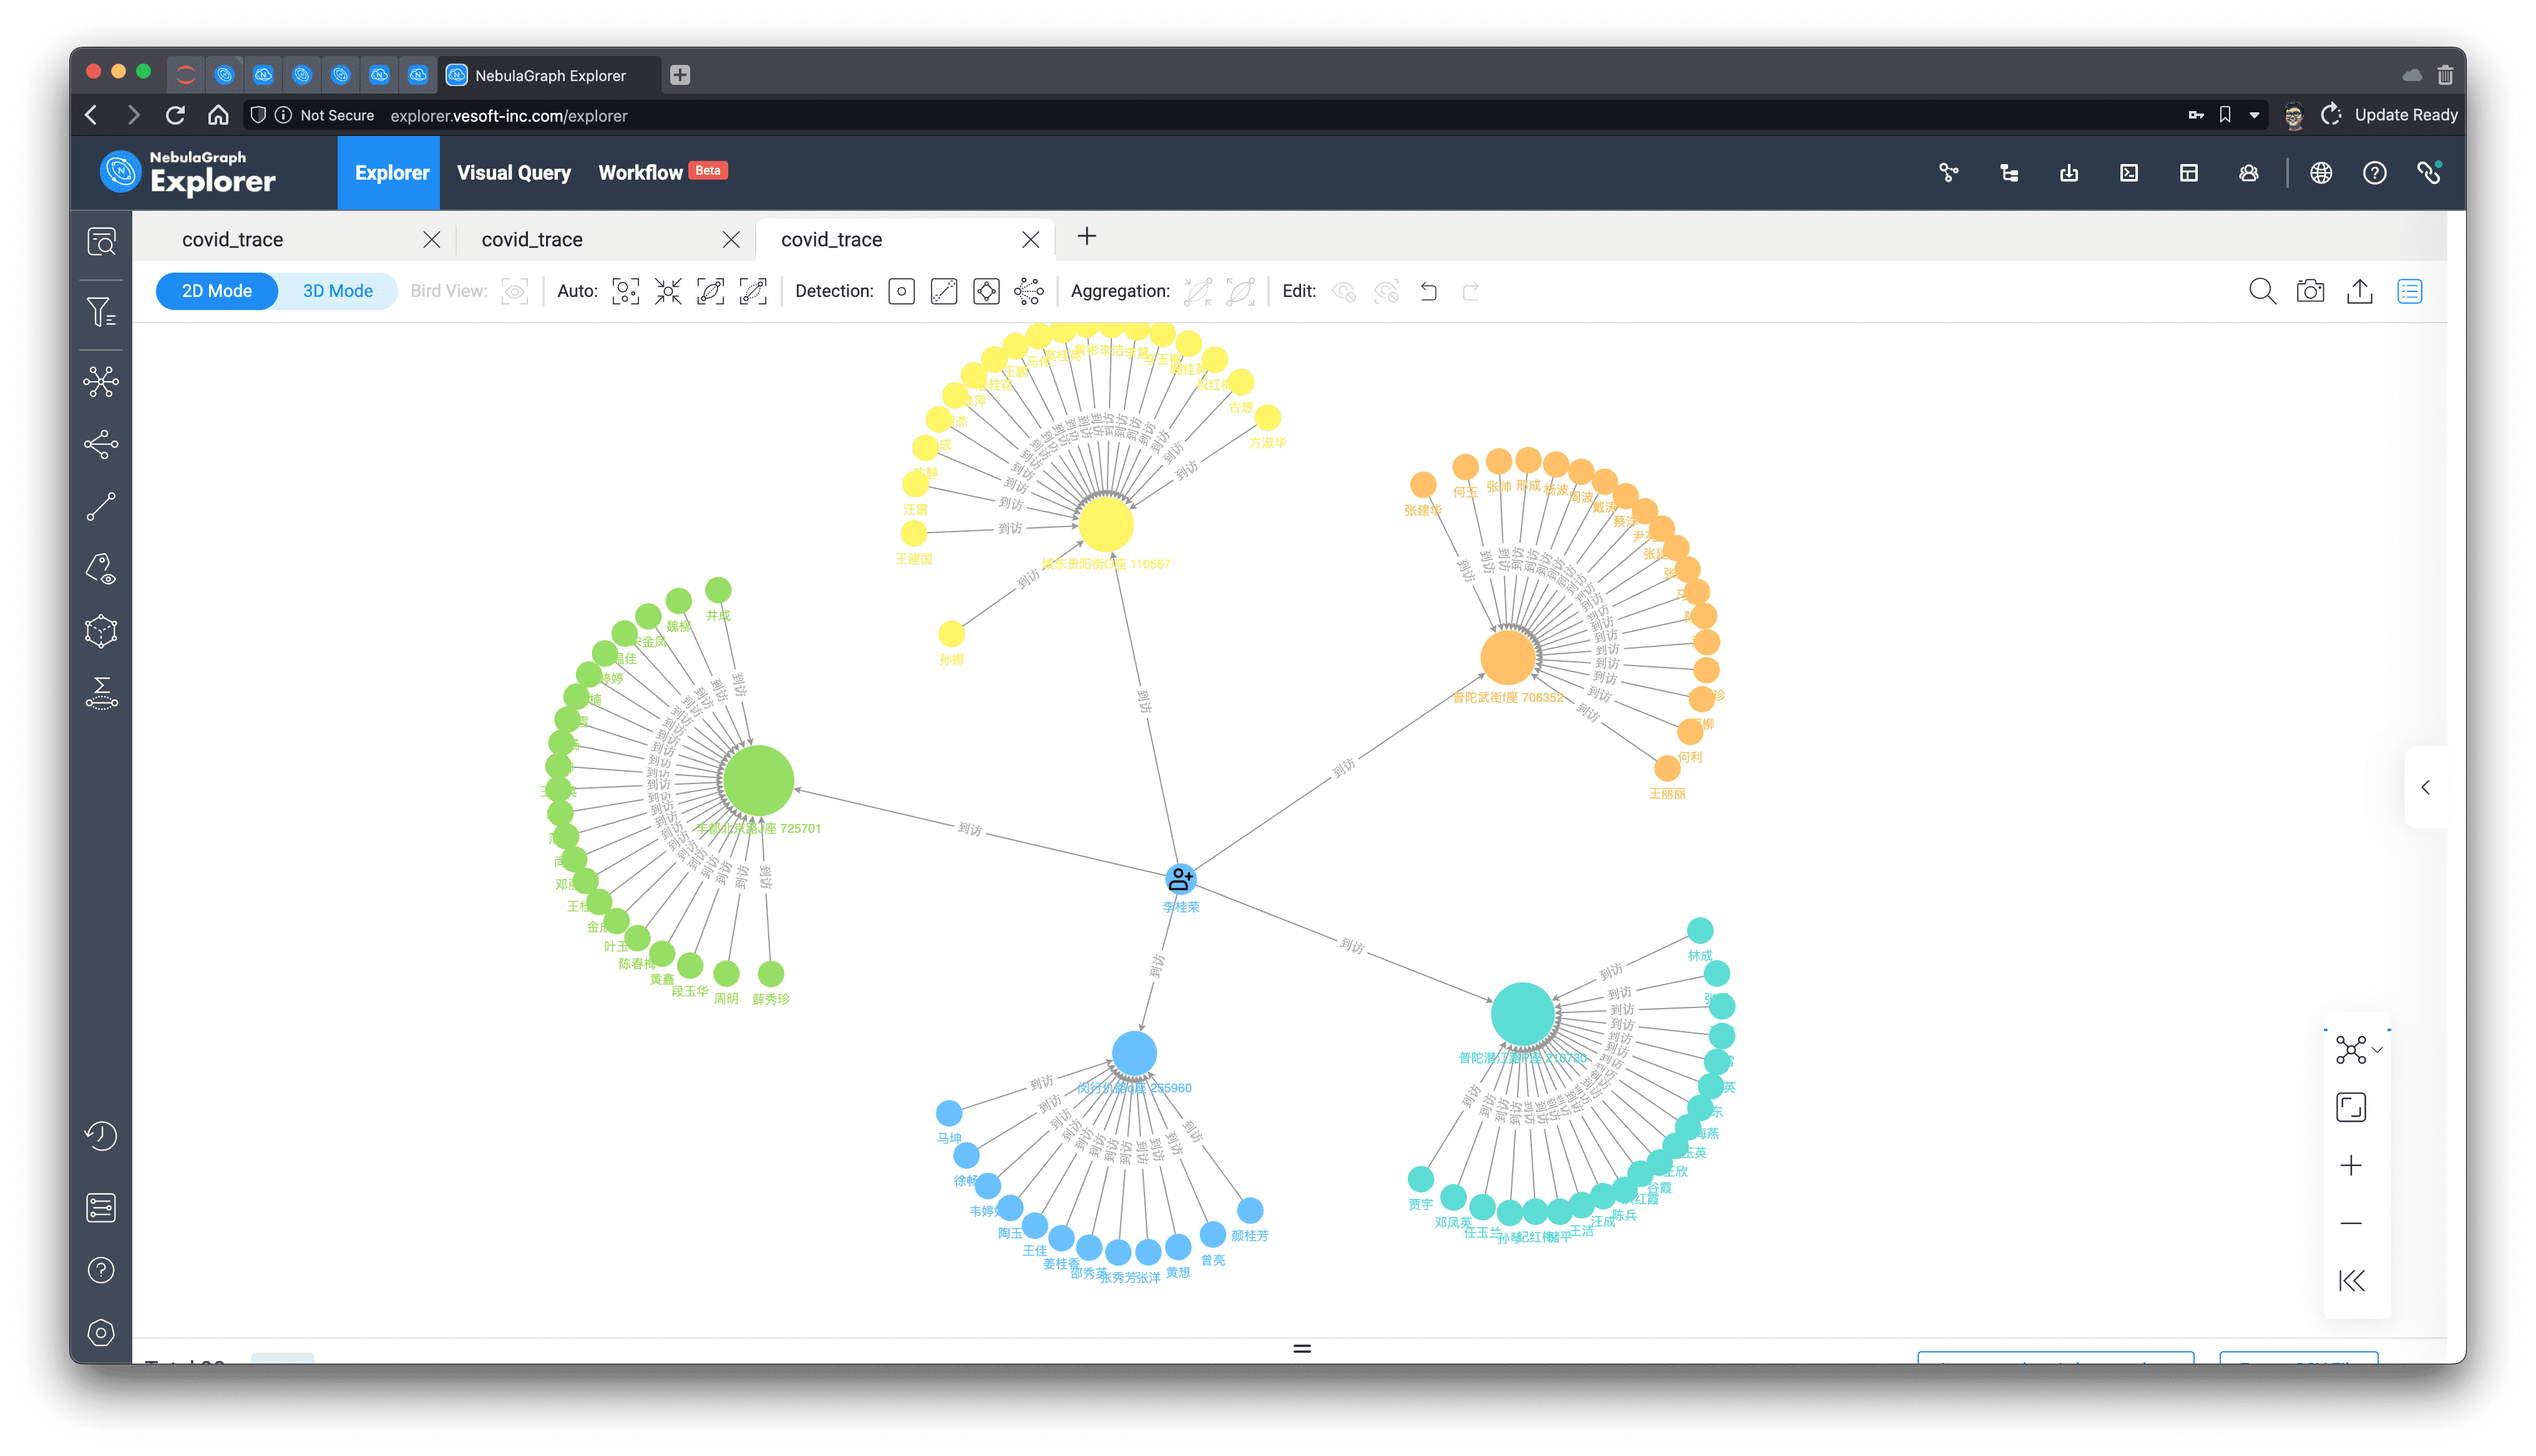This screenshot has width=2536, height=1456.
Task: Click the zoom in plus control
Action: (x=2351, y=1165)
